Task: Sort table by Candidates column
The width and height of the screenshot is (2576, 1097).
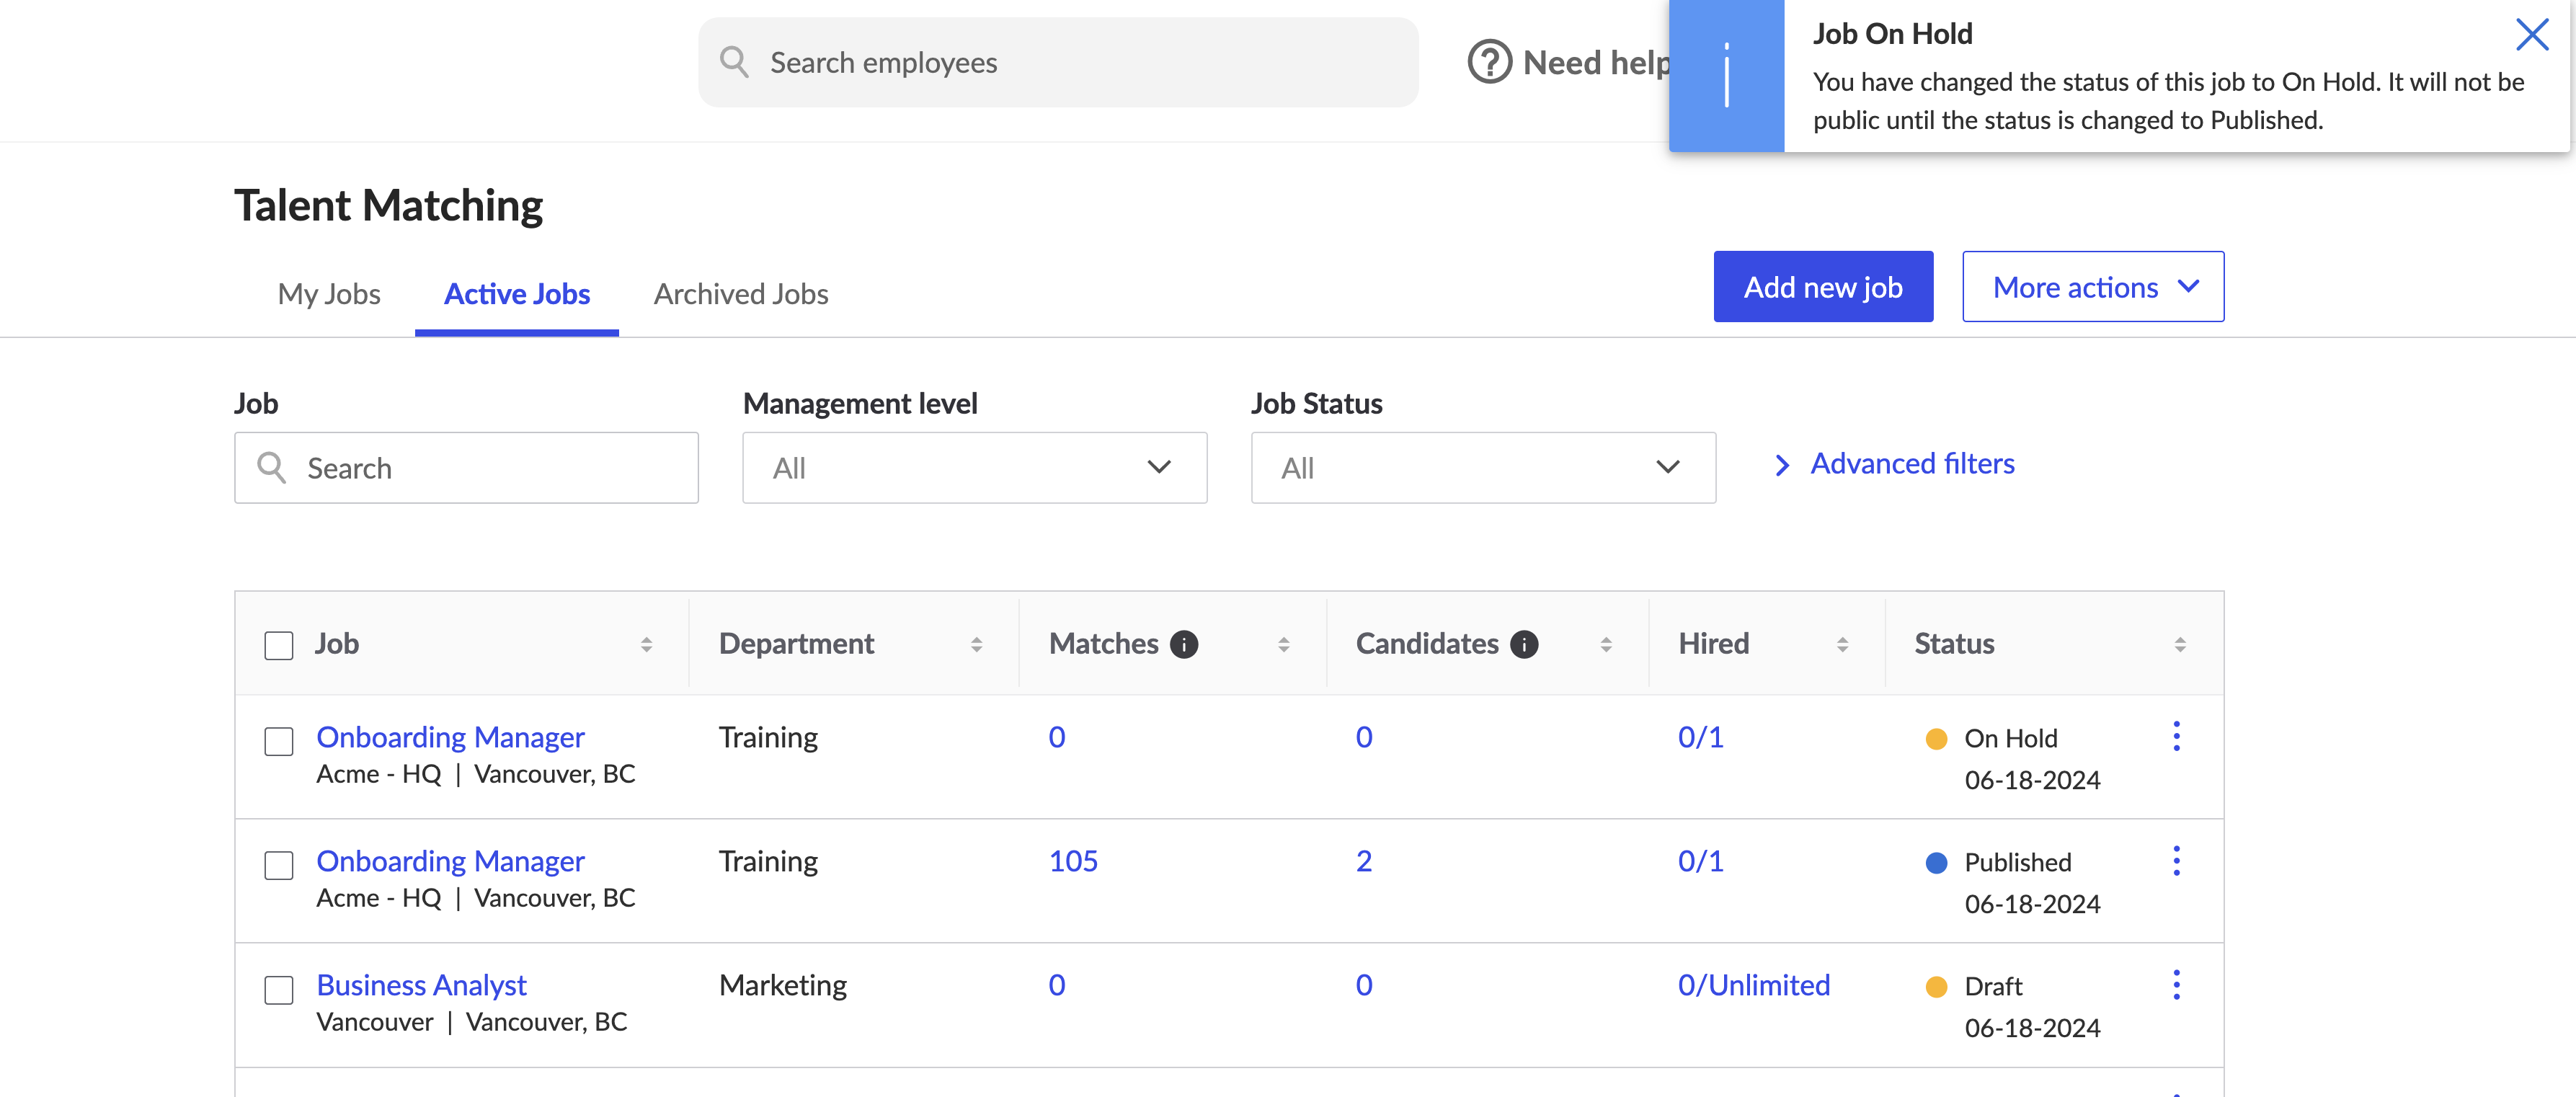Action: tap(1606, 645)
